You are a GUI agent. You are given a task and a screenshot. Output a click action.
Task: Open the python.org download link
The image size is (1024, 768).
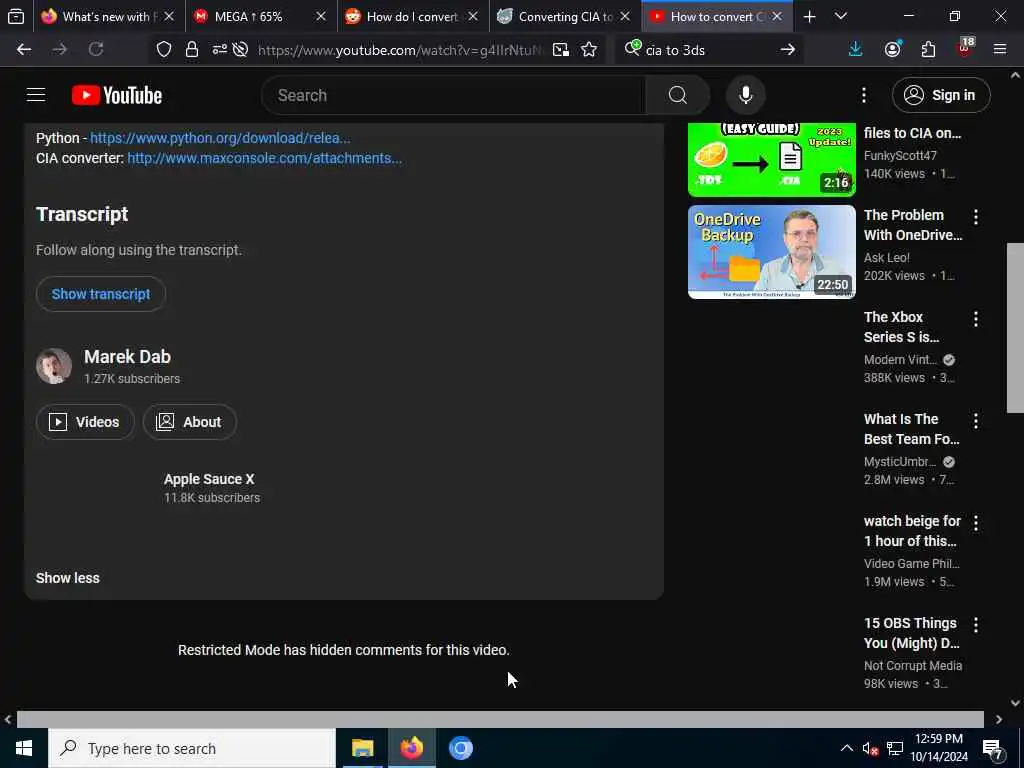point(220,138)
